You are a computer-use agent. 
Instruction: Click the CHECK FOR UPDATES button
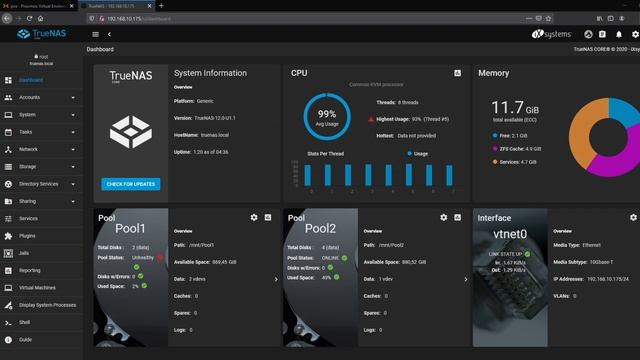coord(131,184)
